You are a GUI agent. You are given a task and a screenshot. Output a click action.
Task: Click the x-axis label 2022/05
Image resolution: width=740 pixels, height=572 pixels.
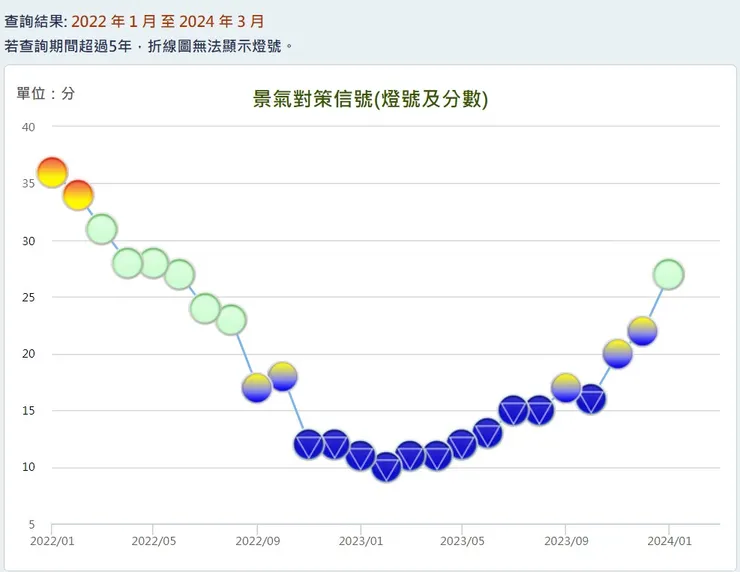coord(153,541)
